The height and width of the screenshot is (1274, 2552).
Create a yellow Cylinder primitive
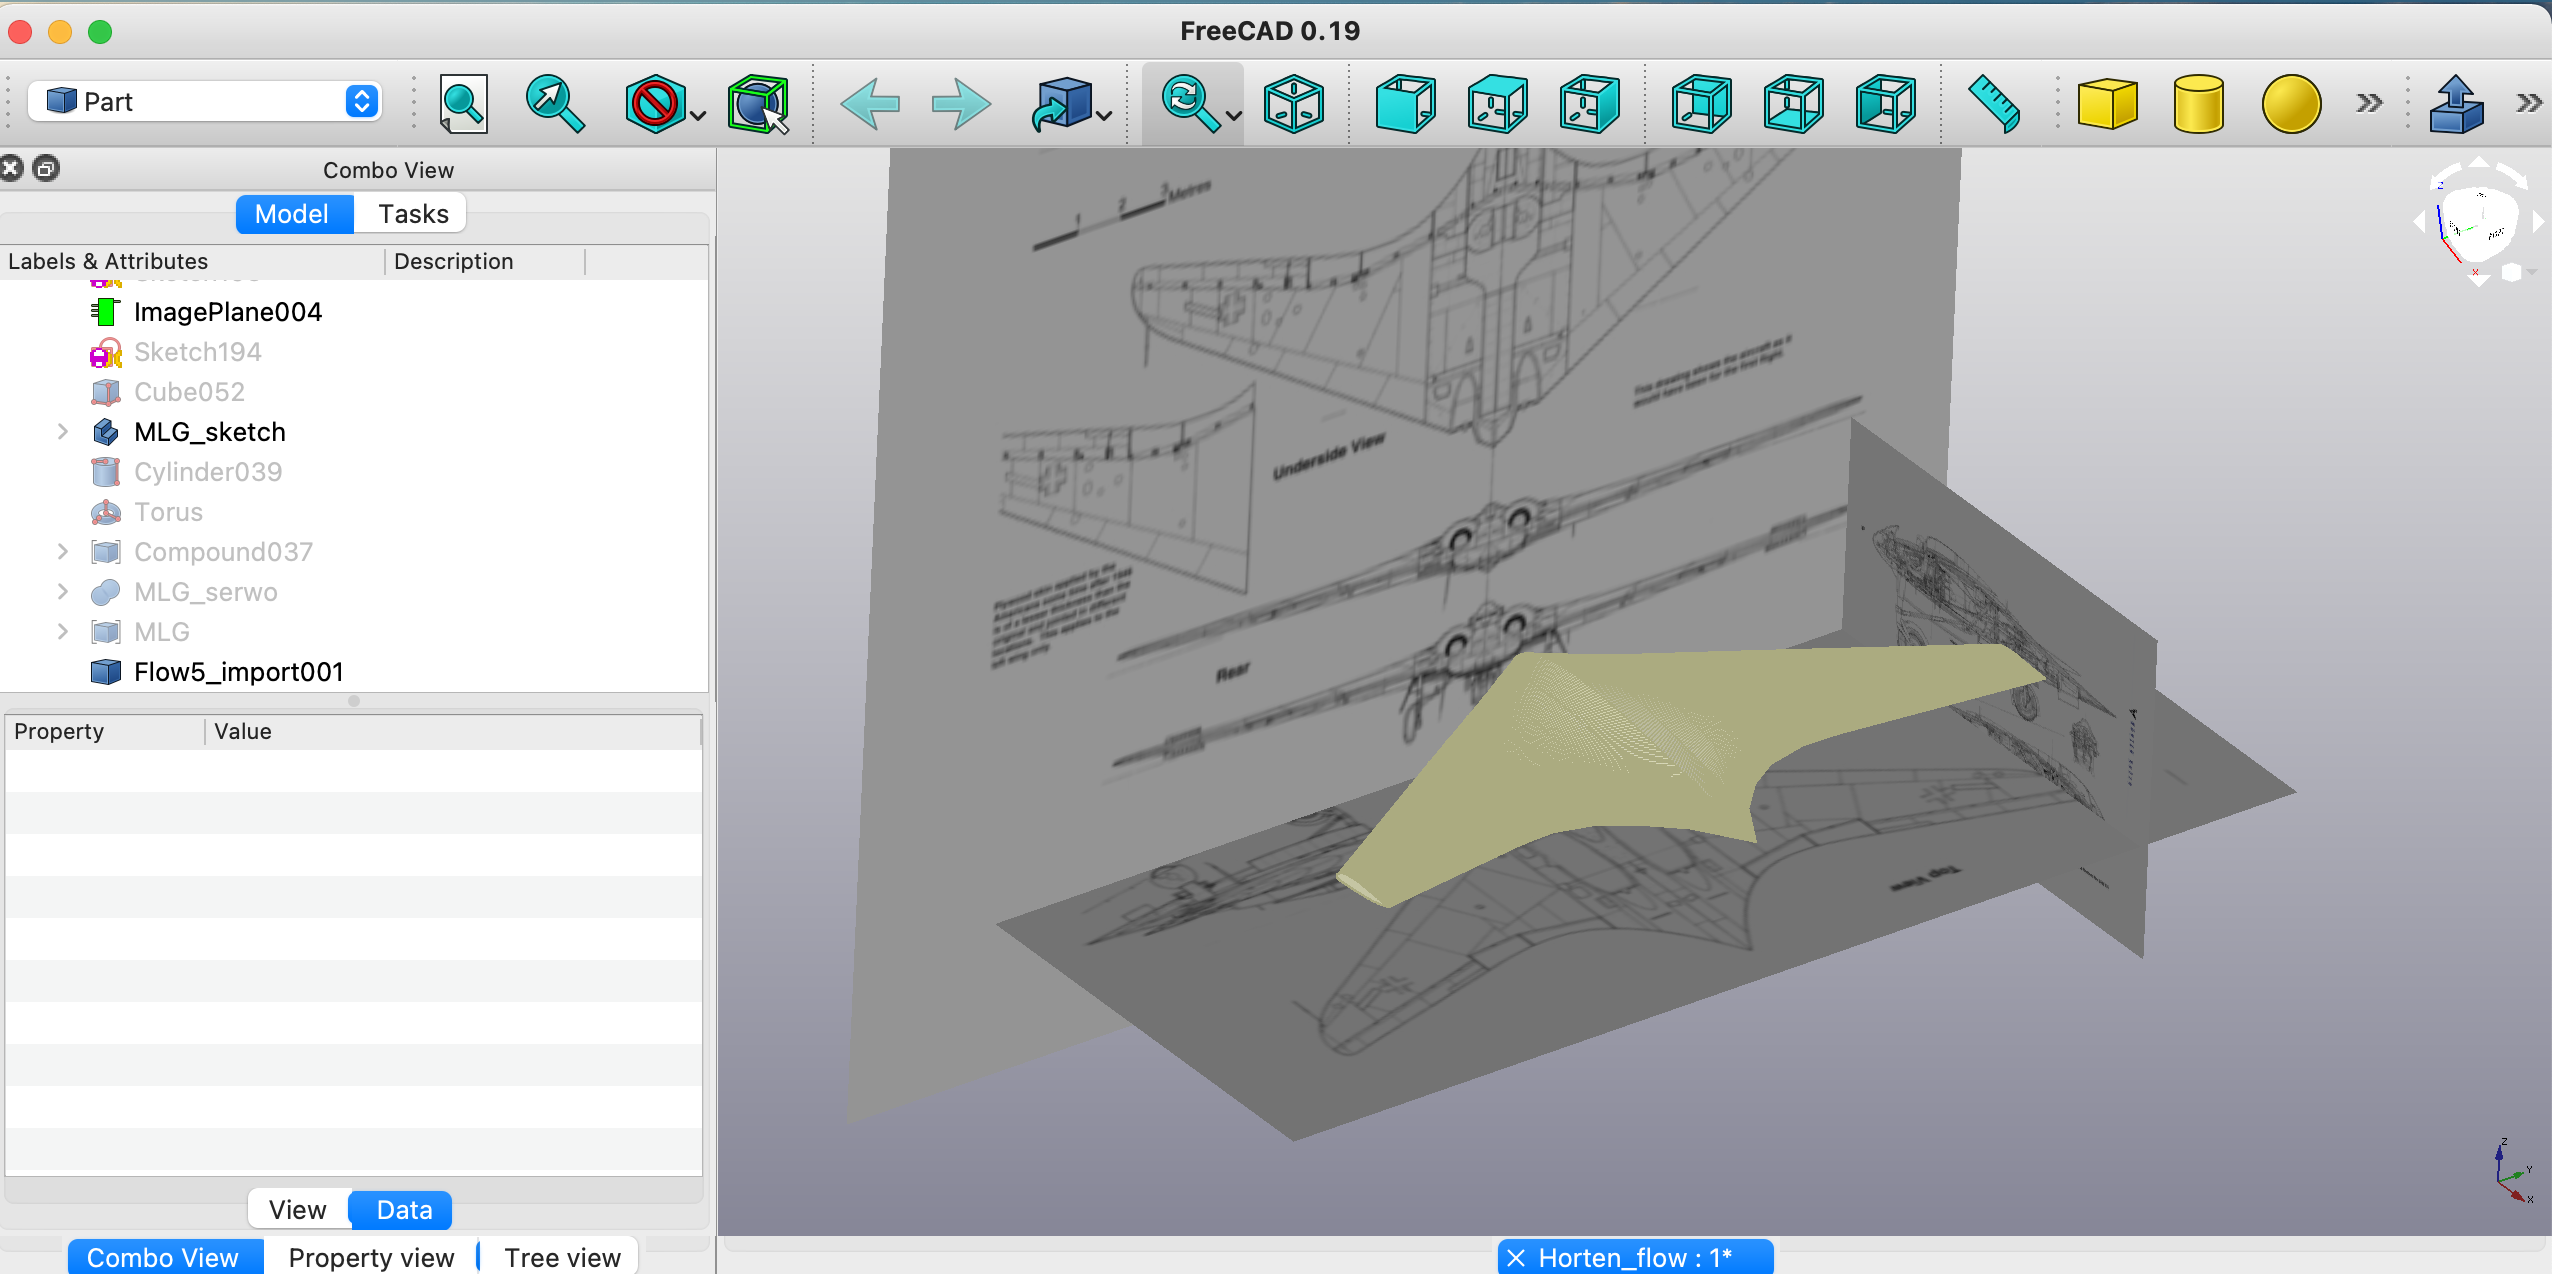click(x=2198, y=104)
